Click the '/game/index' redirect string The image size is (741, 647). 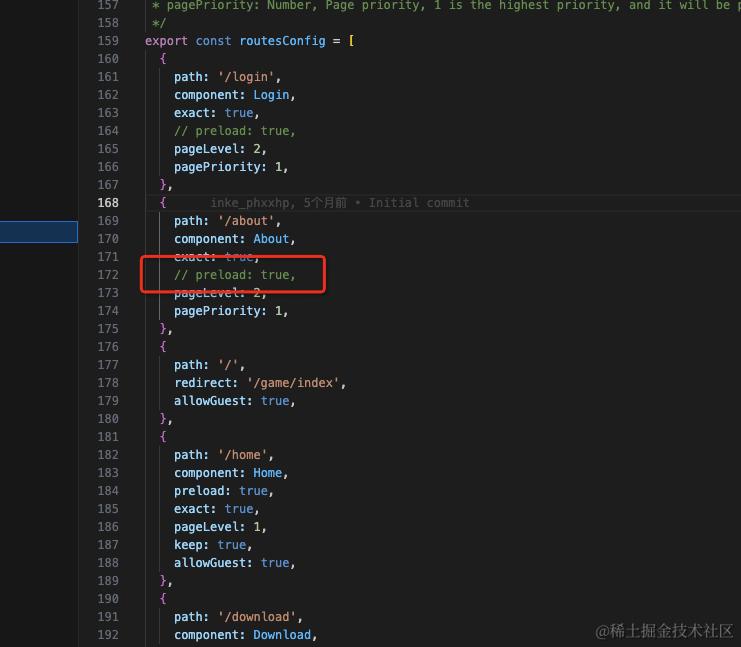click(x=293, y=383)
